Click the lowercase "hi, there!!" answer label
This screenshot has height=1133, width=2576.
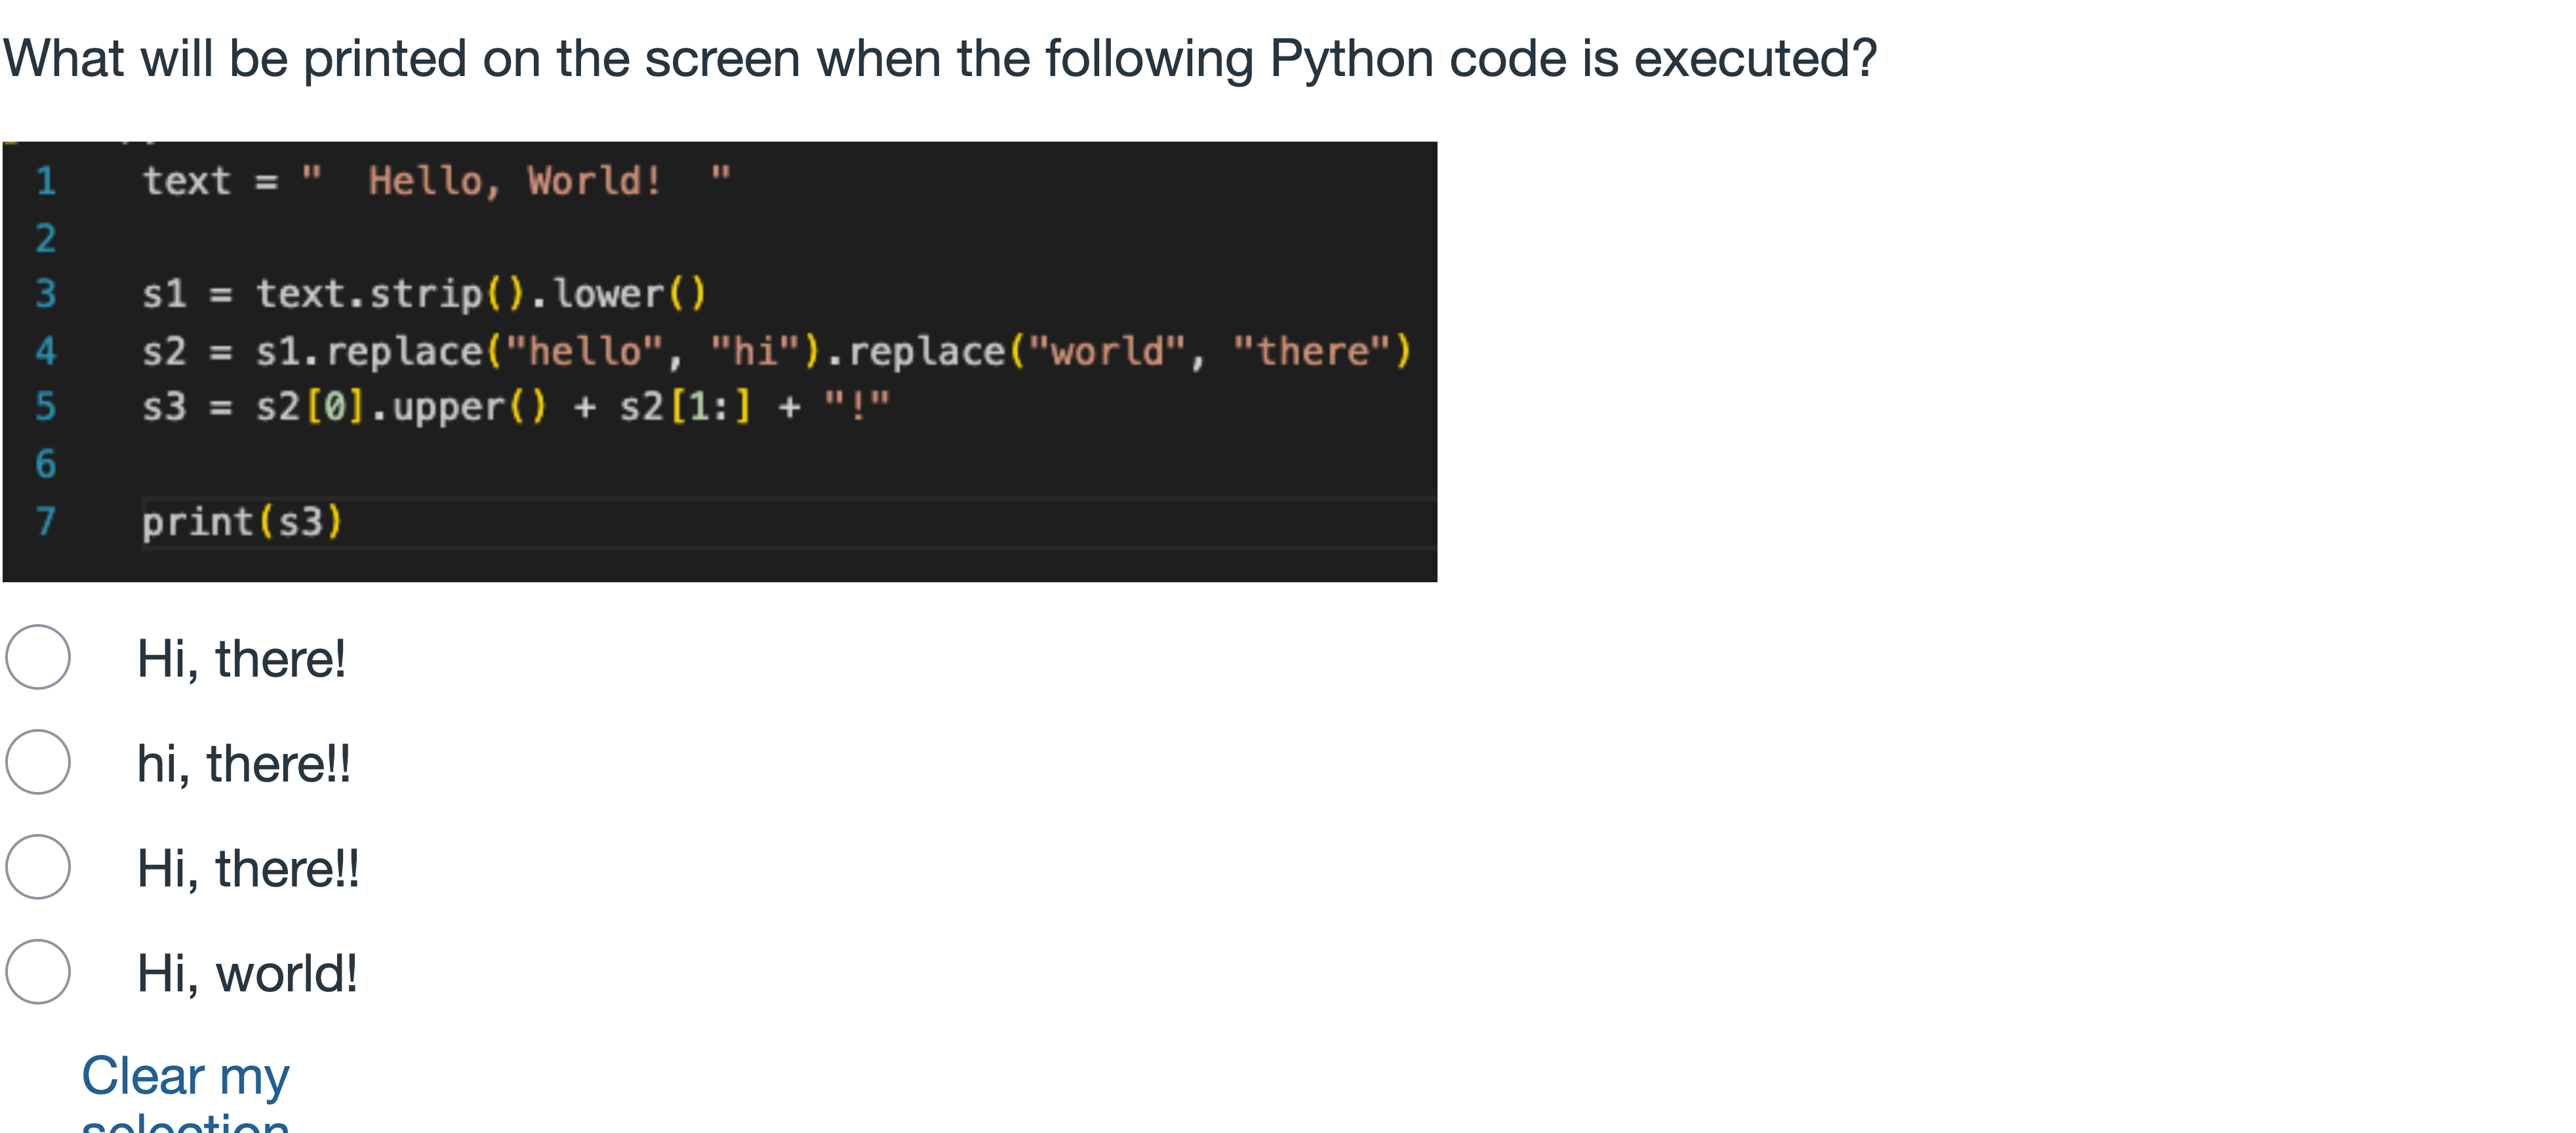tap(244, 764)
